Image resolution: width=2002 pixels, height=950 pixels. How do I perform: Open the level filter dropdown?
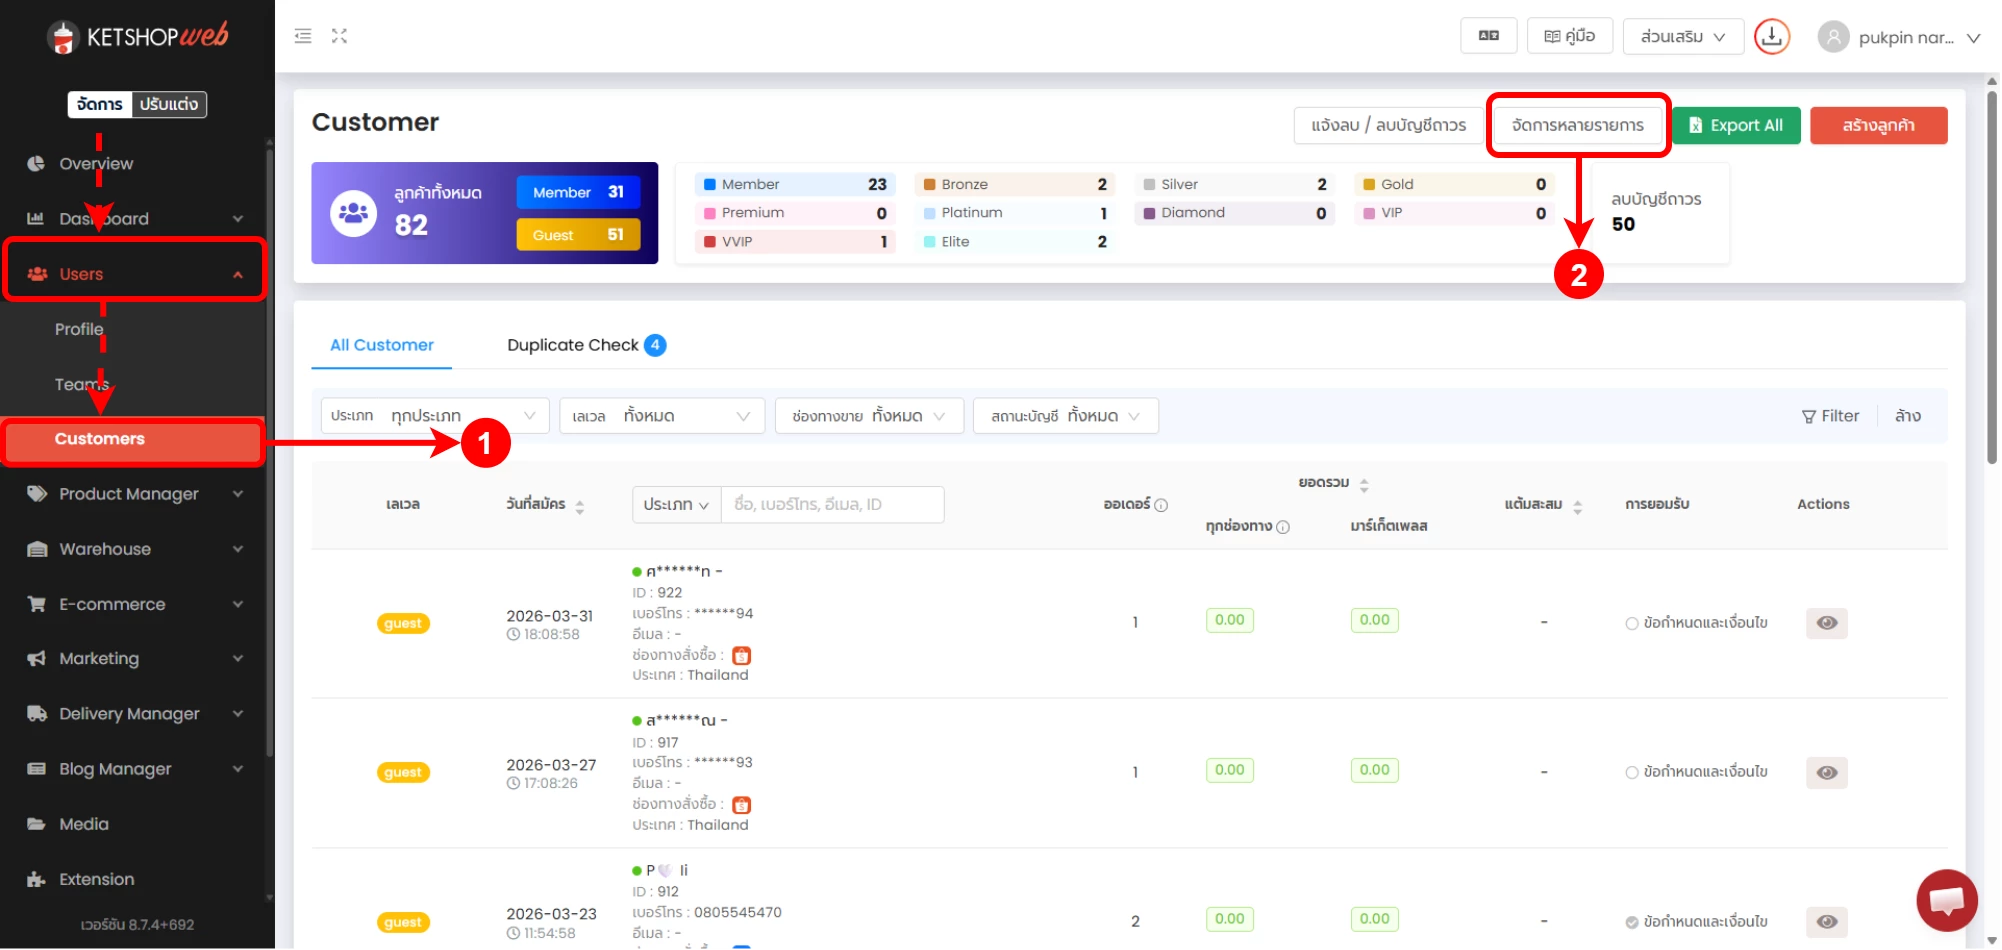tap(661, 416)
